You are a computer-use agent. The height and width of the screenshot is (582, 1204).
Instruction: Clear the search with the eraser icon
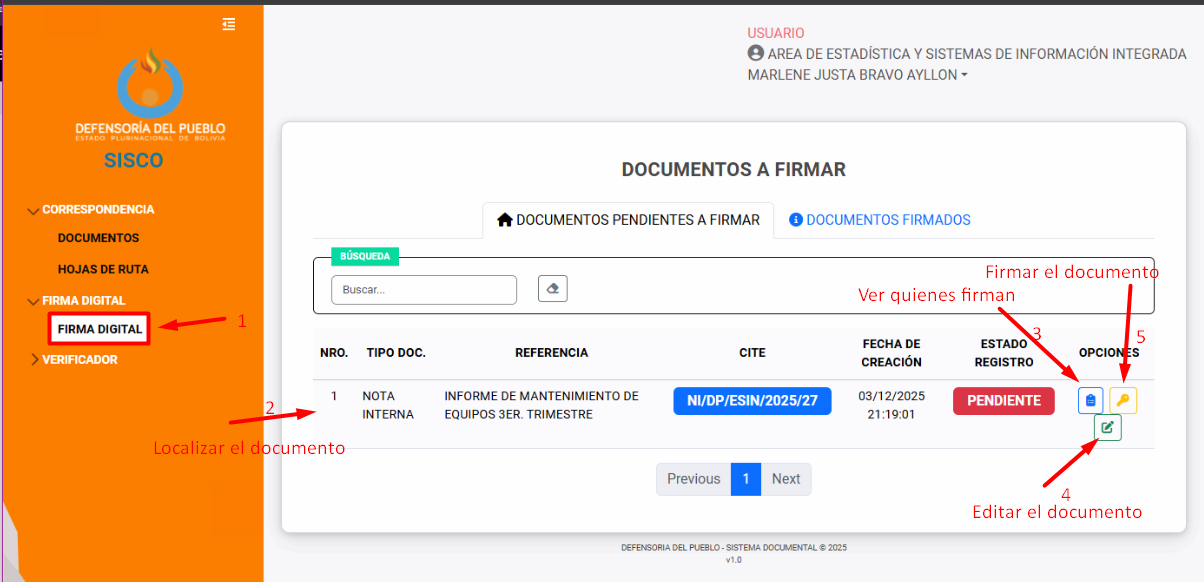[553, 289]
